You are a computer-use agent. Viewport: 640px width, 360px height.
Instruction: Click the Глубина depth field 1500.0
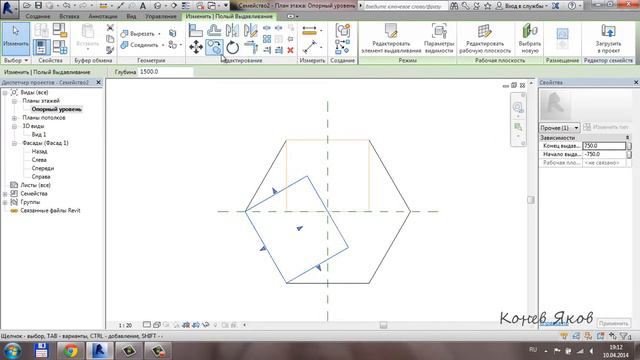165,72
